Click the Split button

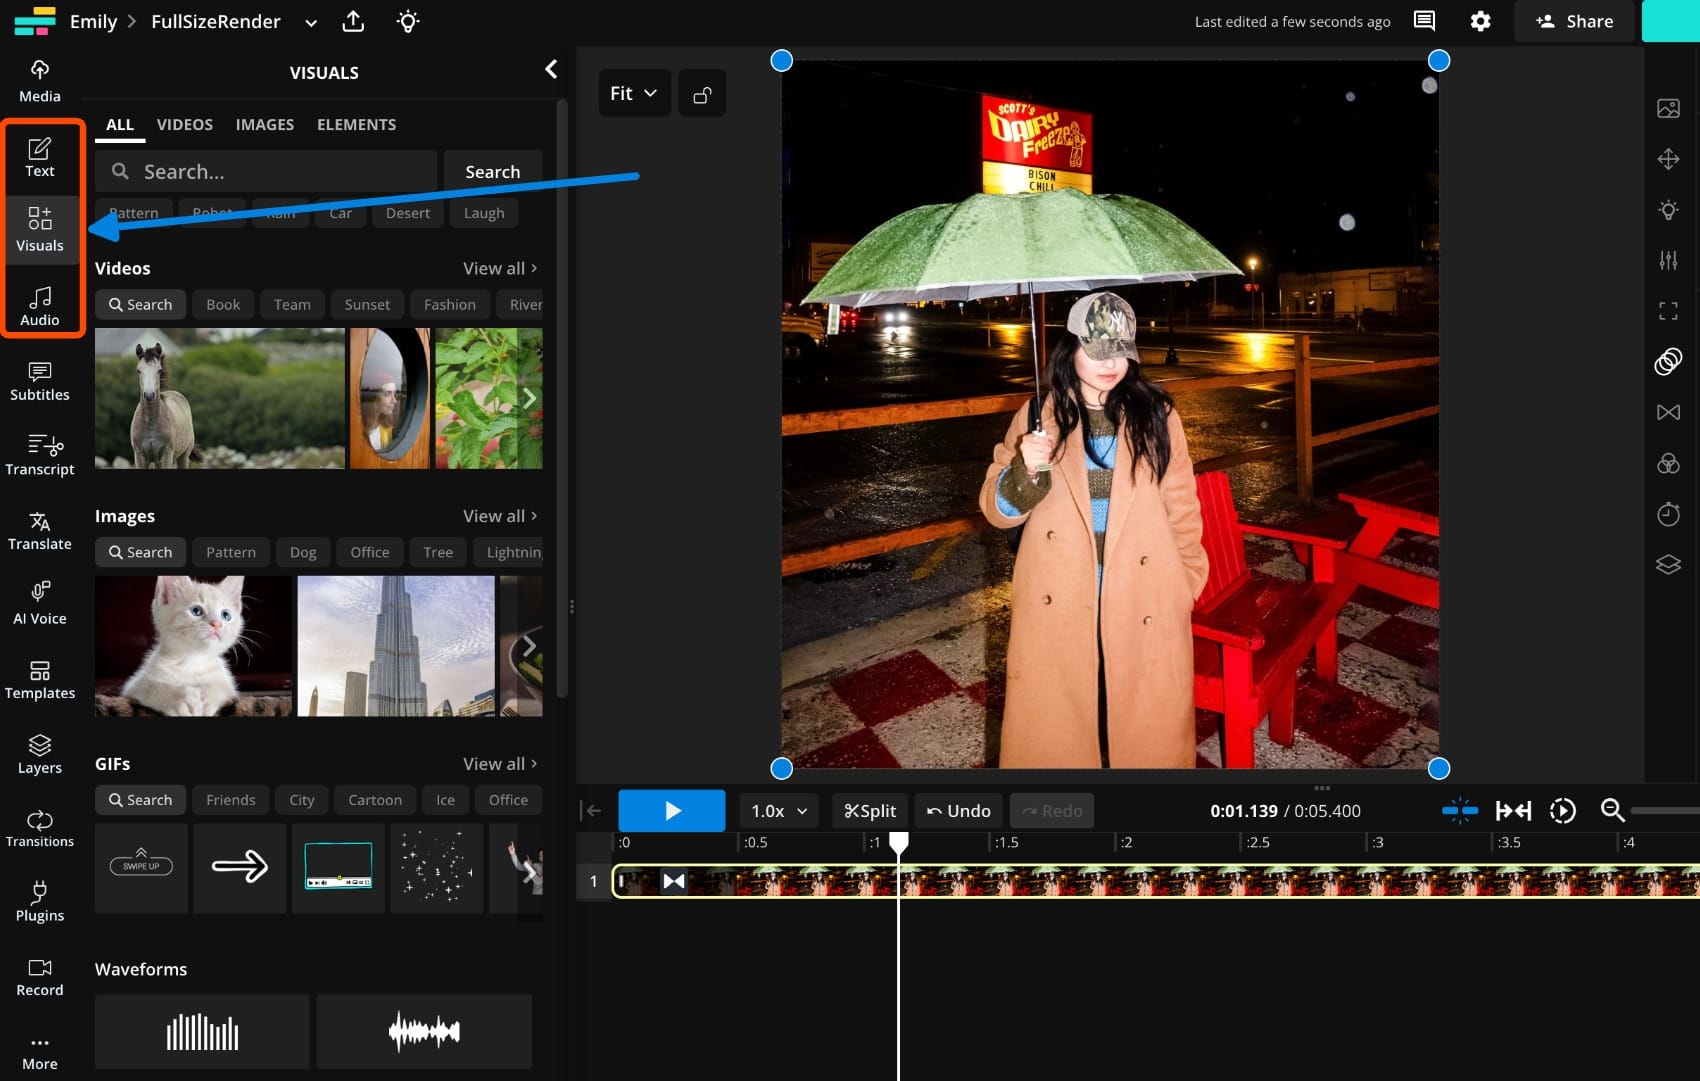coord(870,811)
